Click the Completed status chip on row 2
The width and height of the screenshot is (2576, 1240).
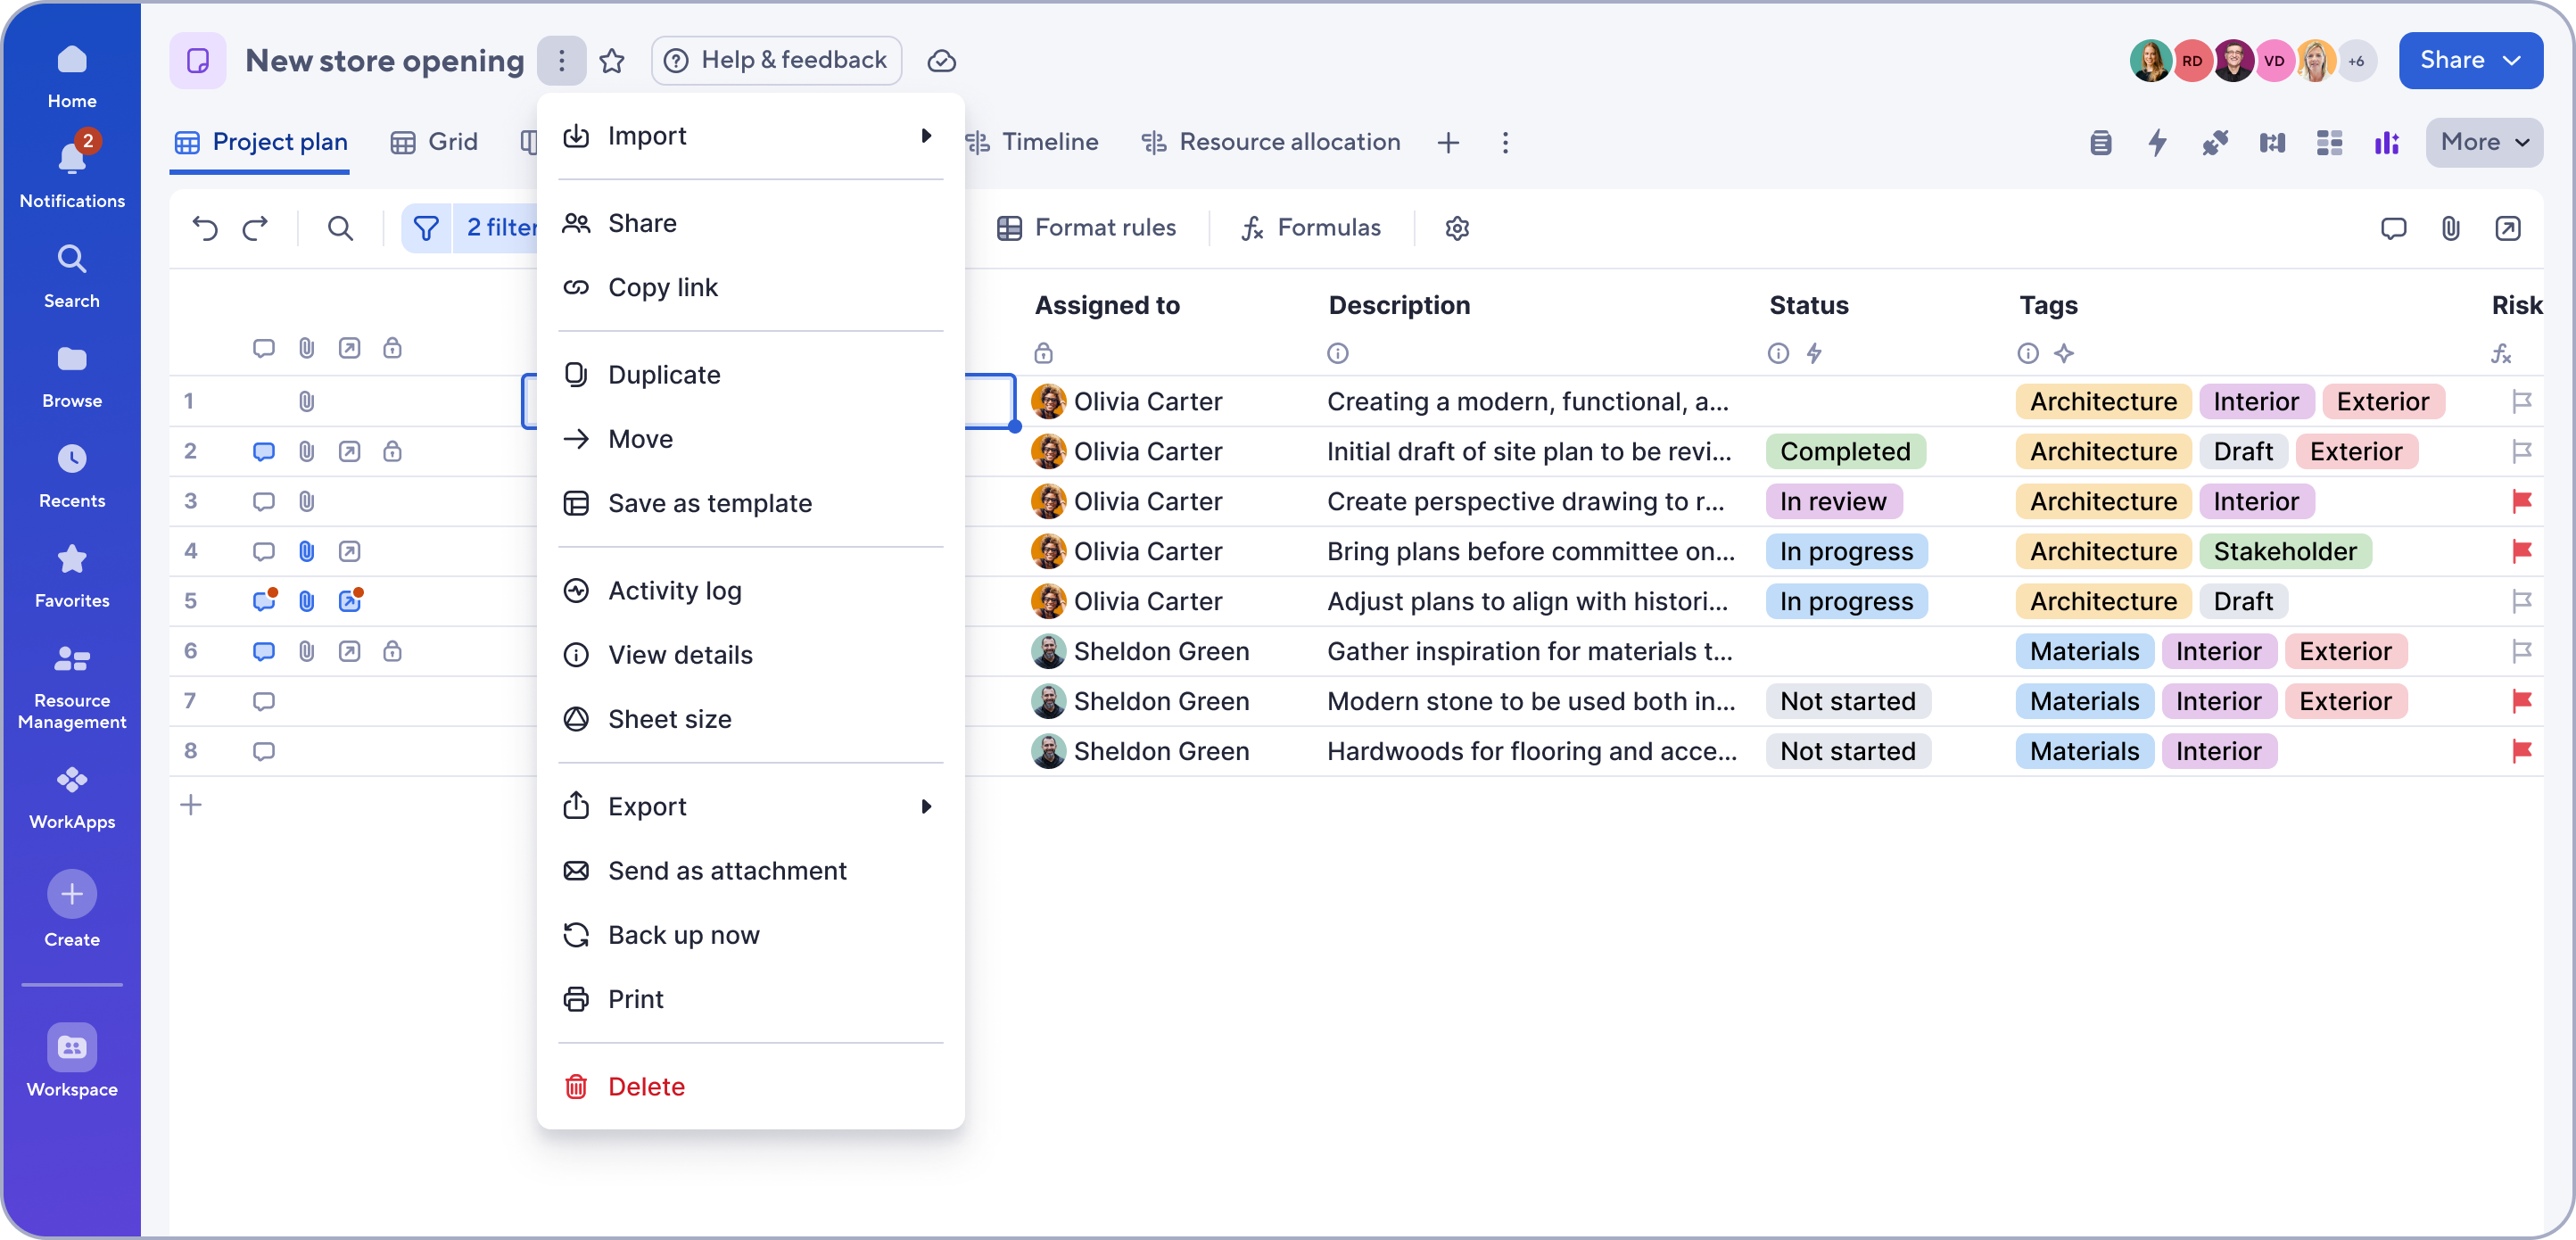point(1846,451)
